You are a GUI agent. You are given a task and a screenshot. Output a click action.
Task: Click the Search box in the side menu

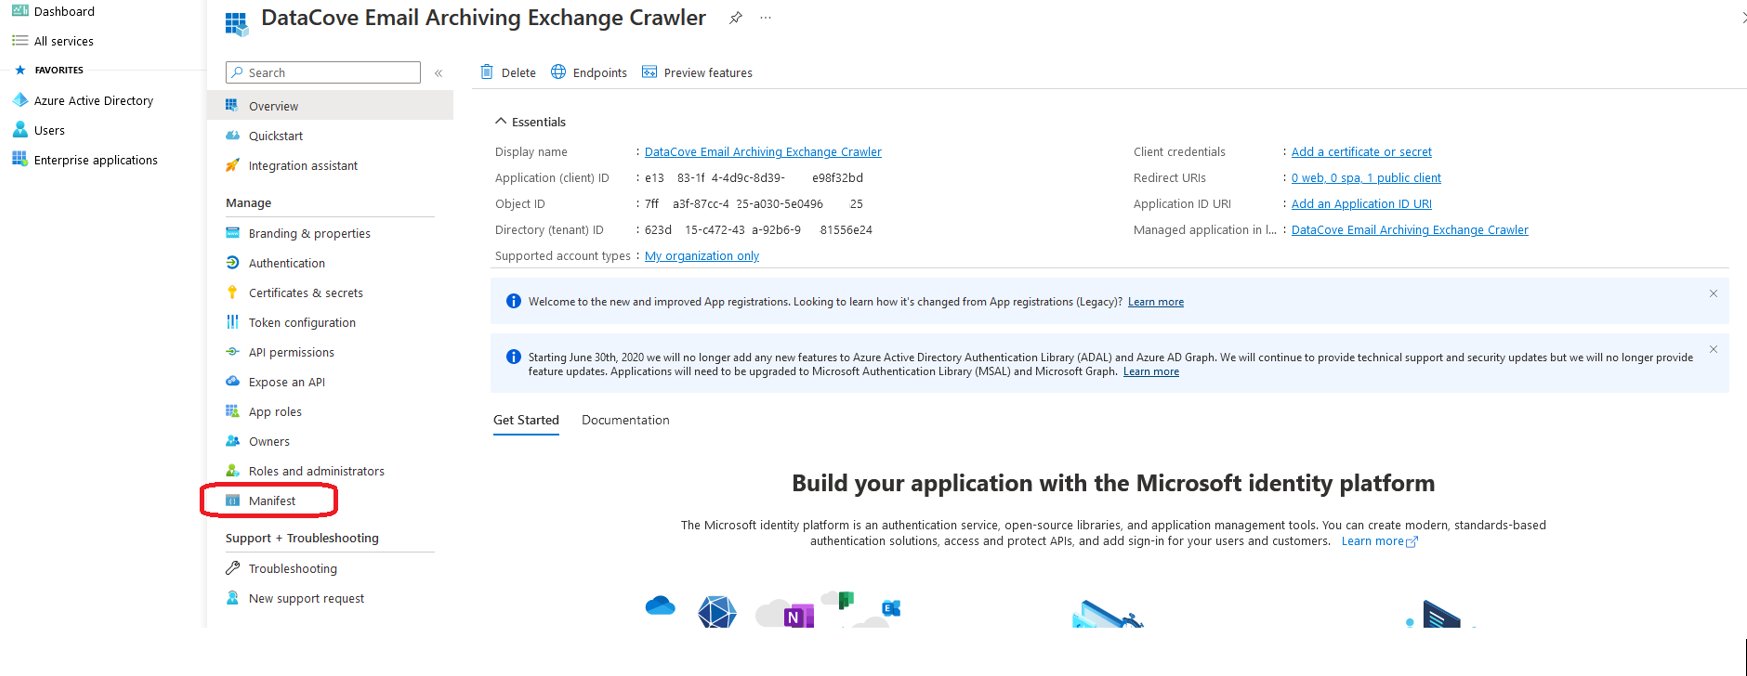[323, 72]
